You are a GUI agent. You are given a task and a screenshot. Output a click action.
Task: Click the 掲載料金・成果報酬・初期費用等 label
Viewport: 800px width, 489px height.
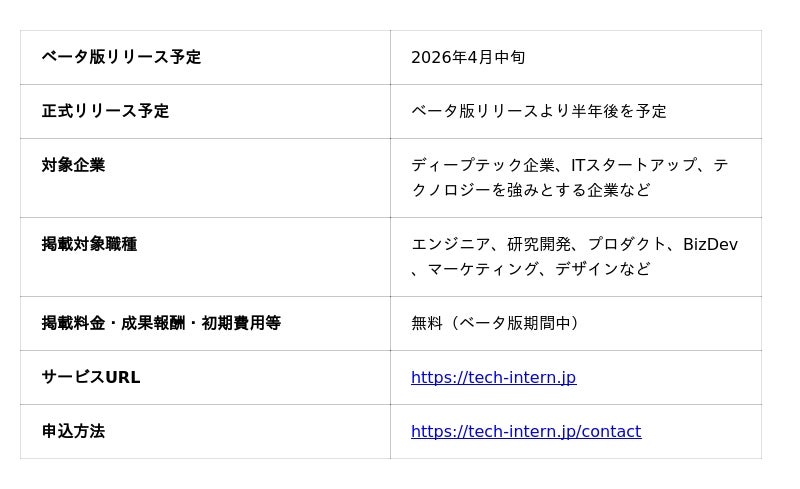coord(160,323)
